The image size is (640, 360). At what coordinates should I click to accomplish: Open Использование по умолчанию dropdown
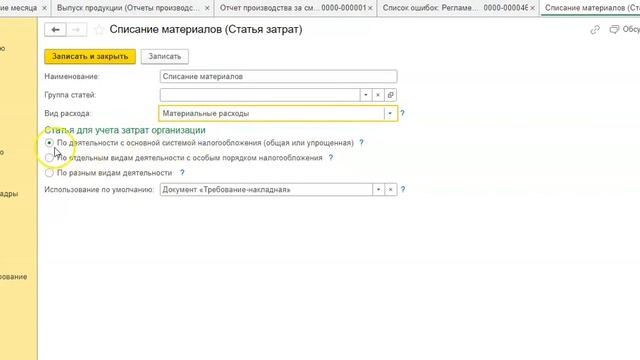(378, 190)
